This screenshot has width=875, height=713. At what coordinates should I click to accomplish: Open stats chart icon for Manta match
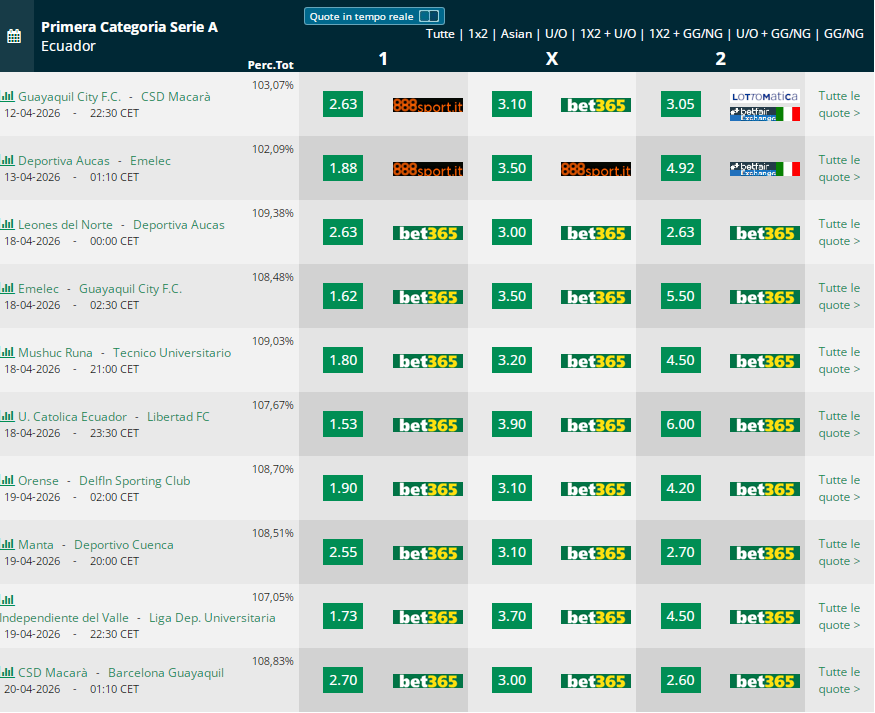click(x=7, y=544)
